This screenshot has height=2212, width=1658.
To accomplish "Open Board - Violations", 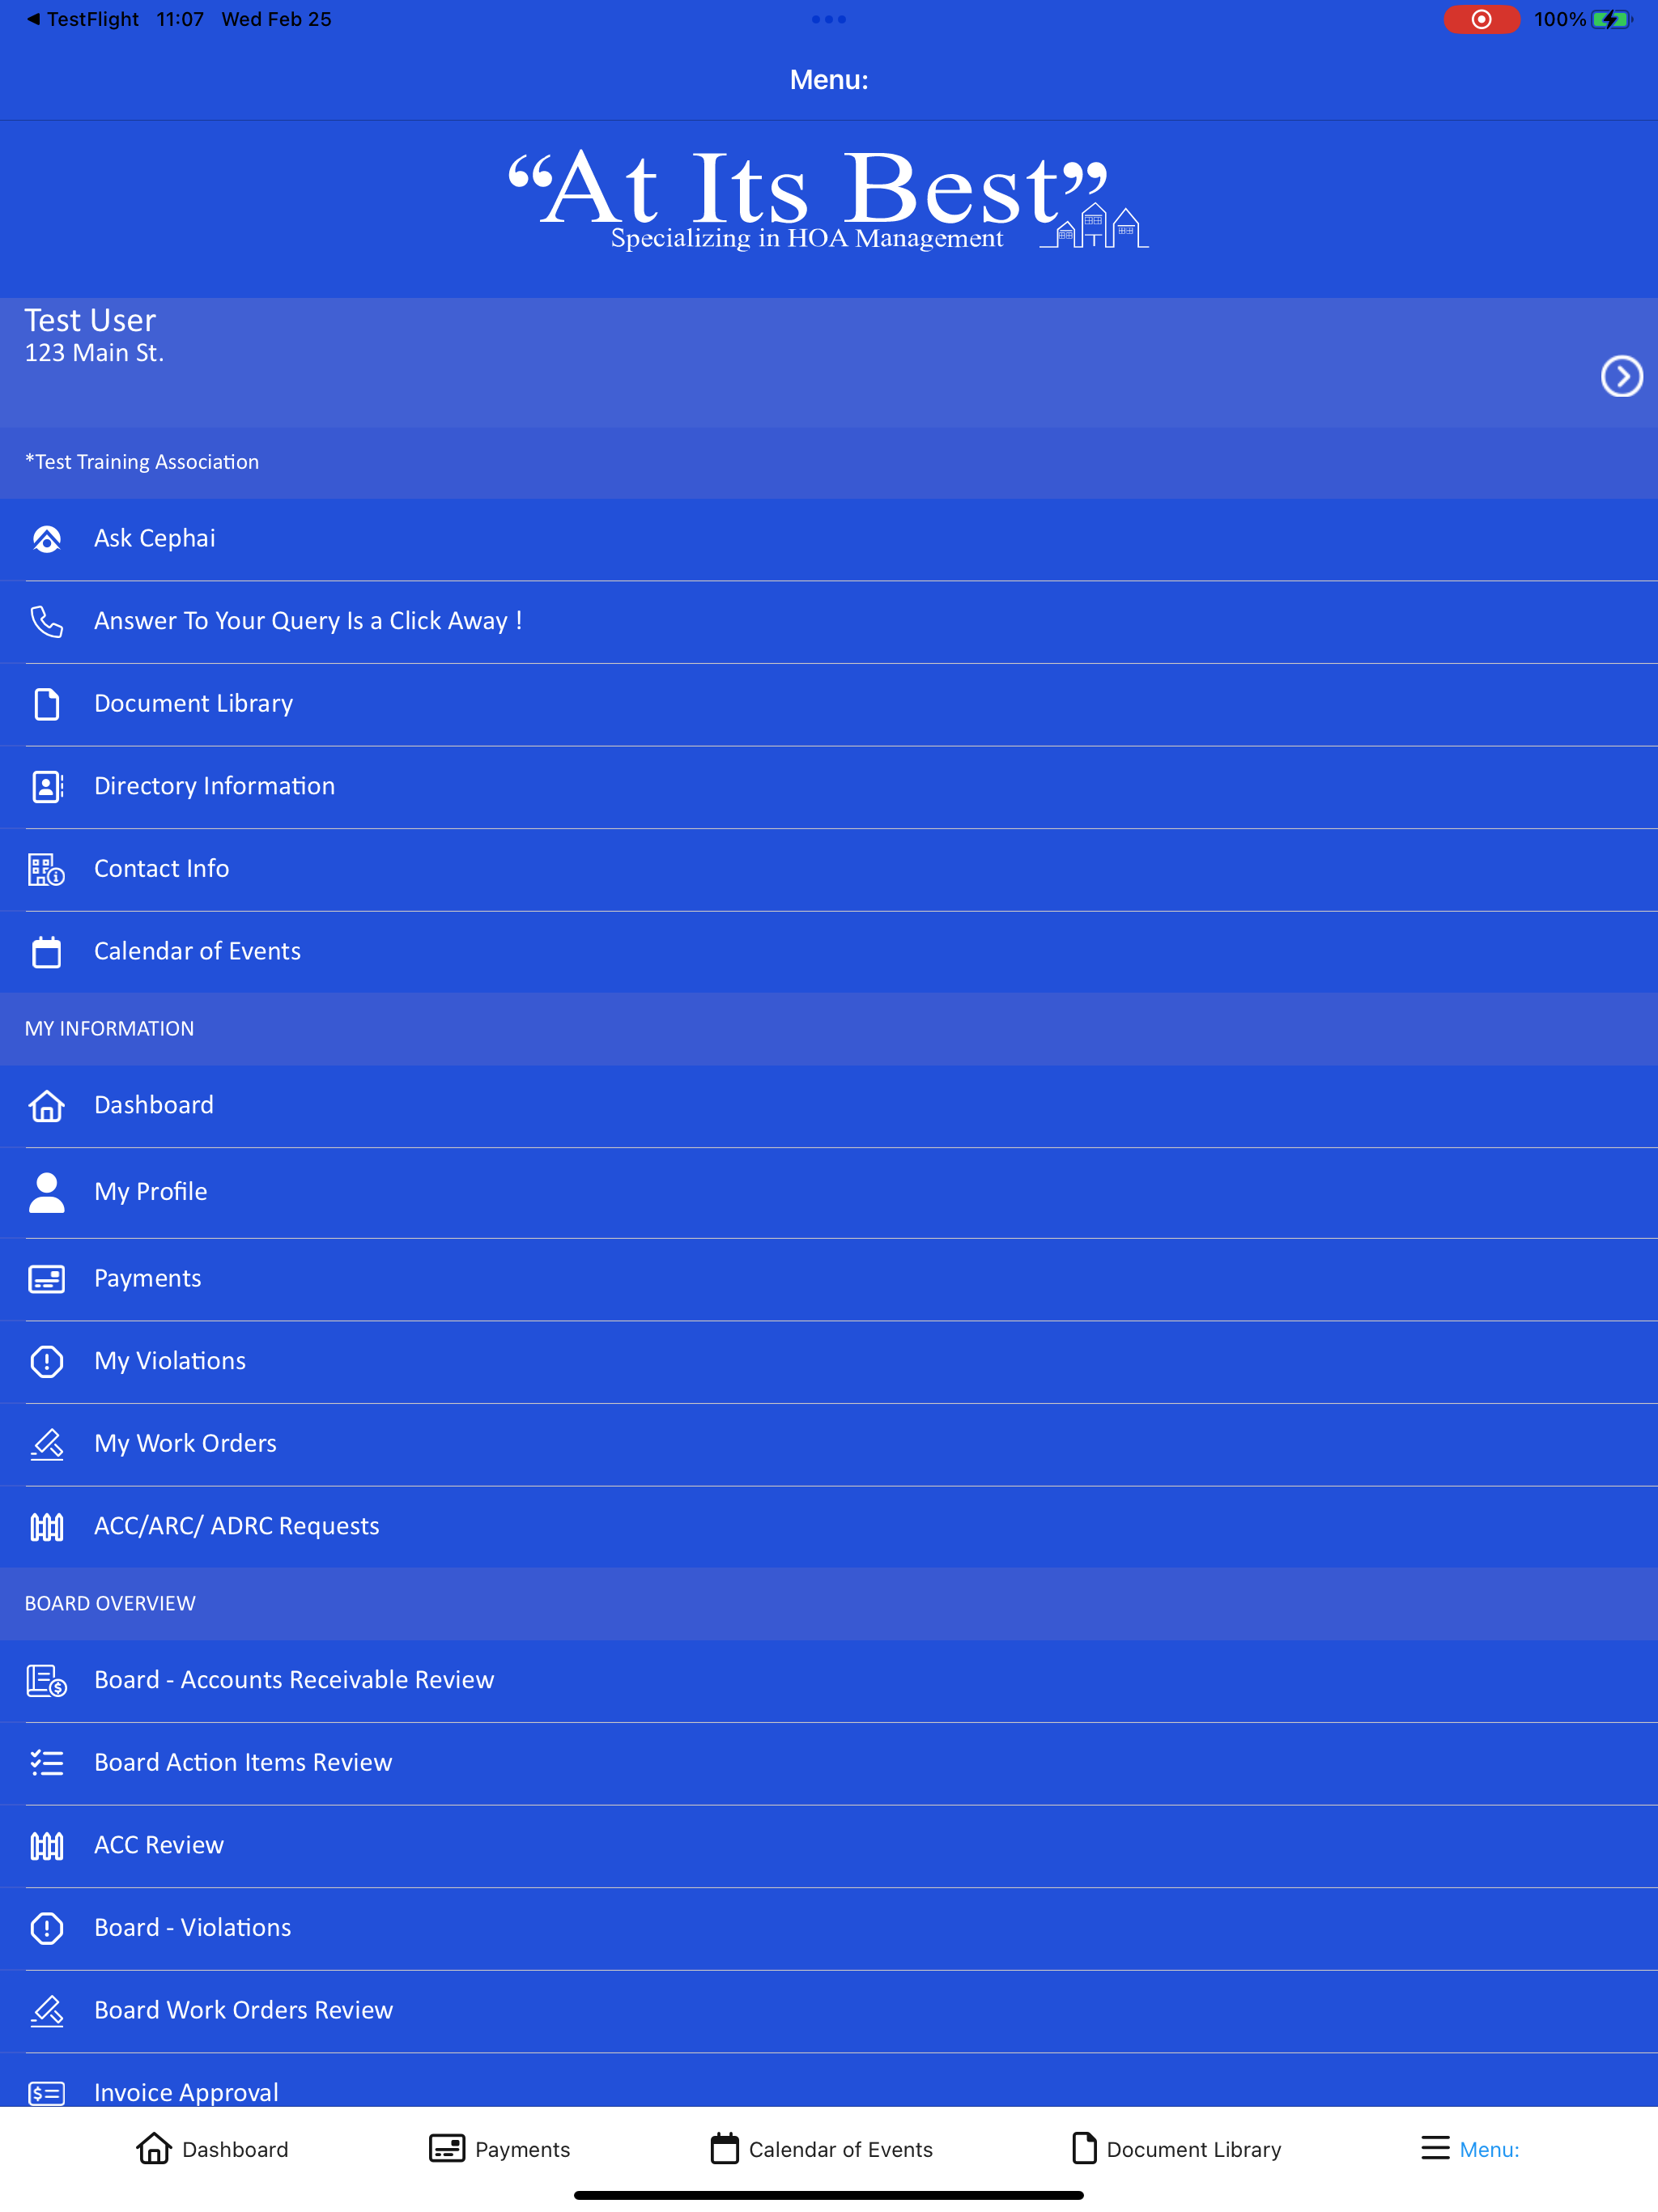I will pyautogui.click(x=829, y=1928).
